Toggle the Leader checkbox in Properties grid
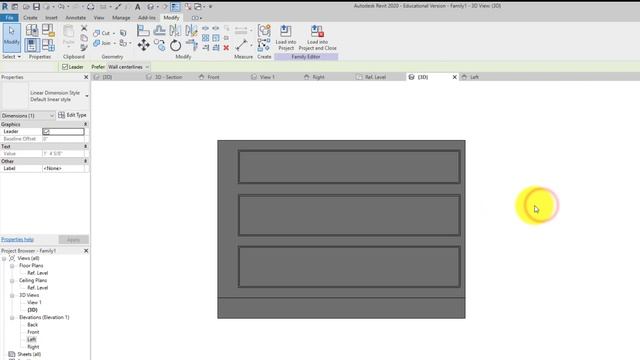 point(46,131)
